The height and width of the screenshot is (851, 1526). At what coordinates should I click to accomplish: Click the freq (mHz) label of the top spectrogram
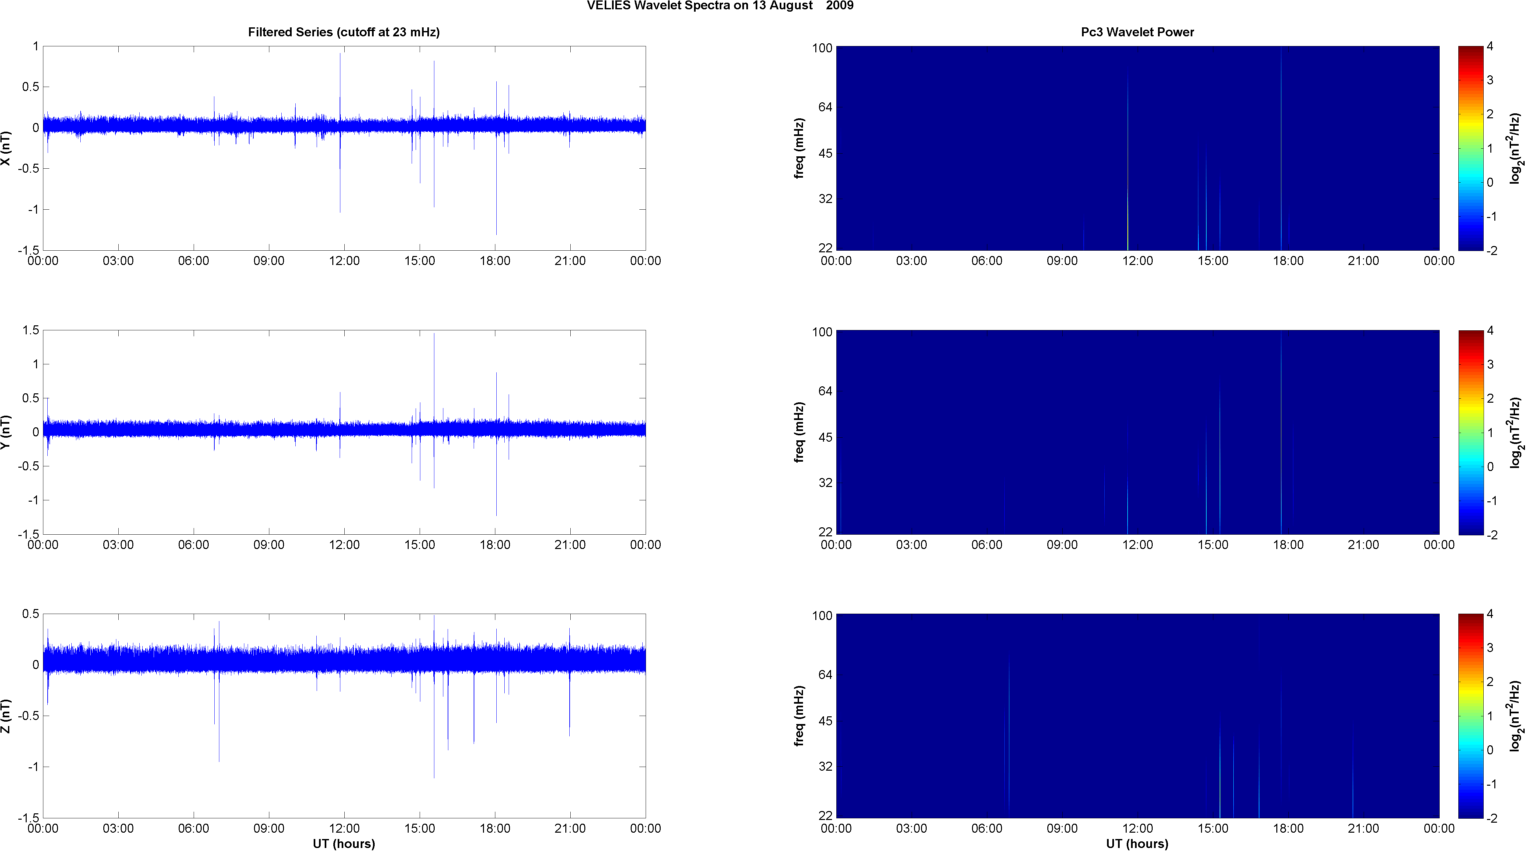click(800, 148)
